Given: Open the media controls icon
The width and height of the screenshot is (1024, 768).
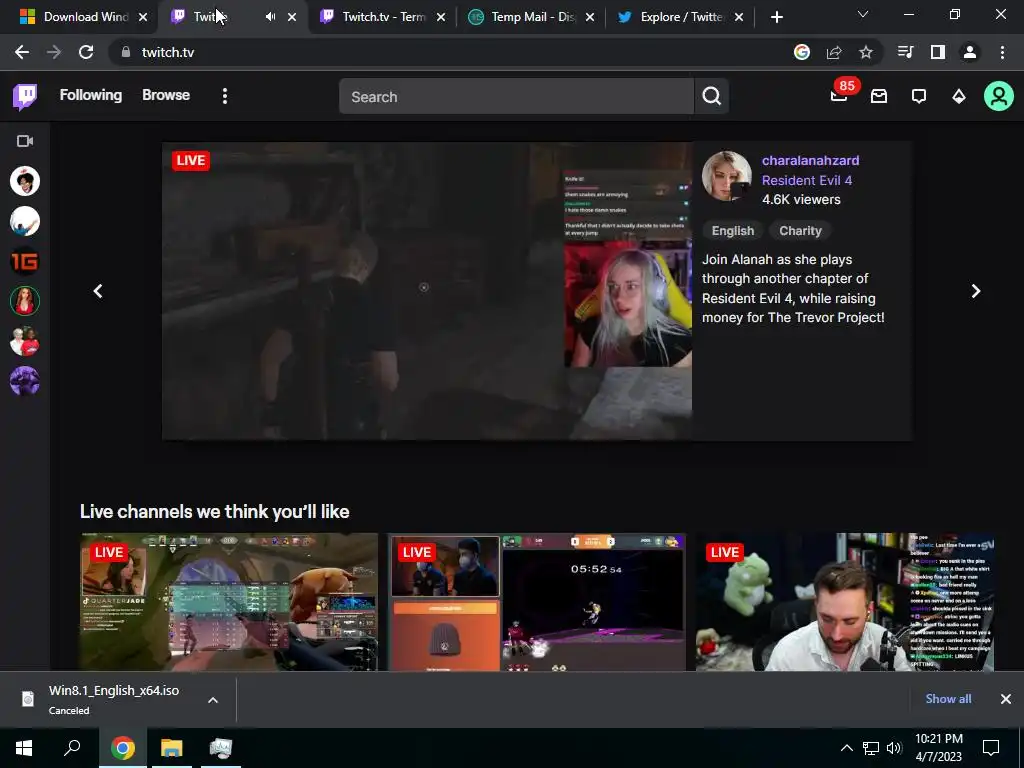Looking at the screenshot, I should pos(905,52).
